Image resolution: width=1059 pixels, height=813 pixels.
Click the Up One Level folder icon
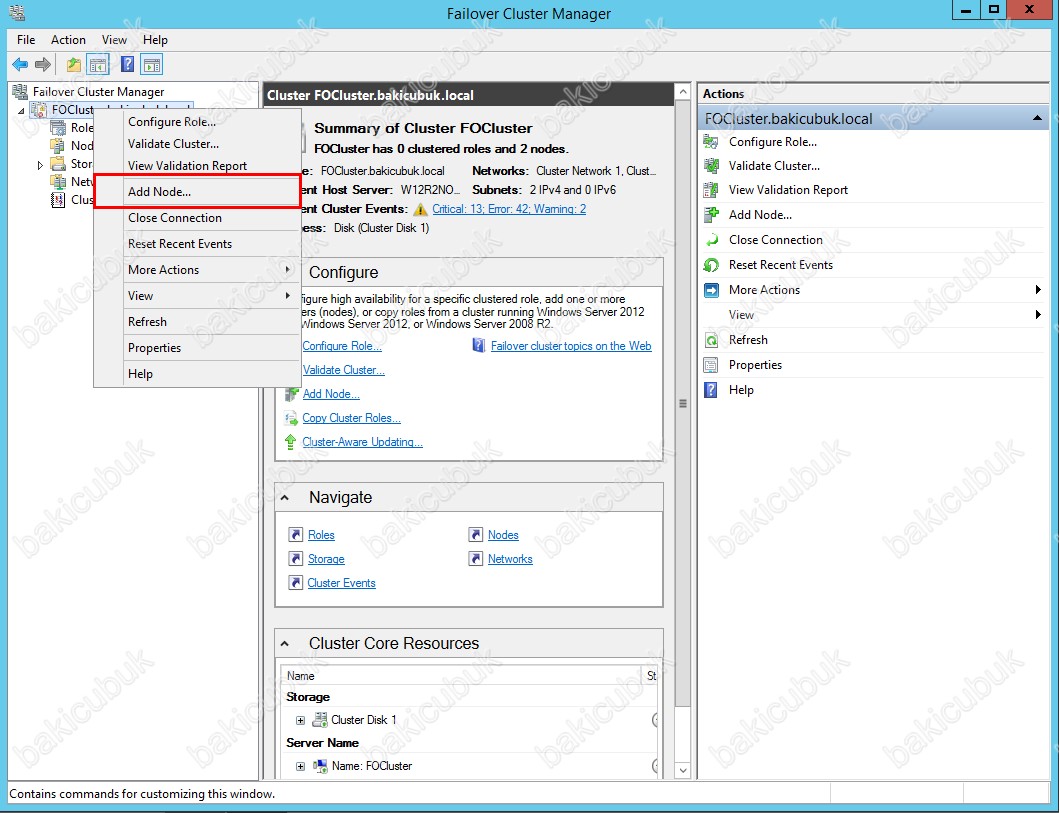point(74,65)
